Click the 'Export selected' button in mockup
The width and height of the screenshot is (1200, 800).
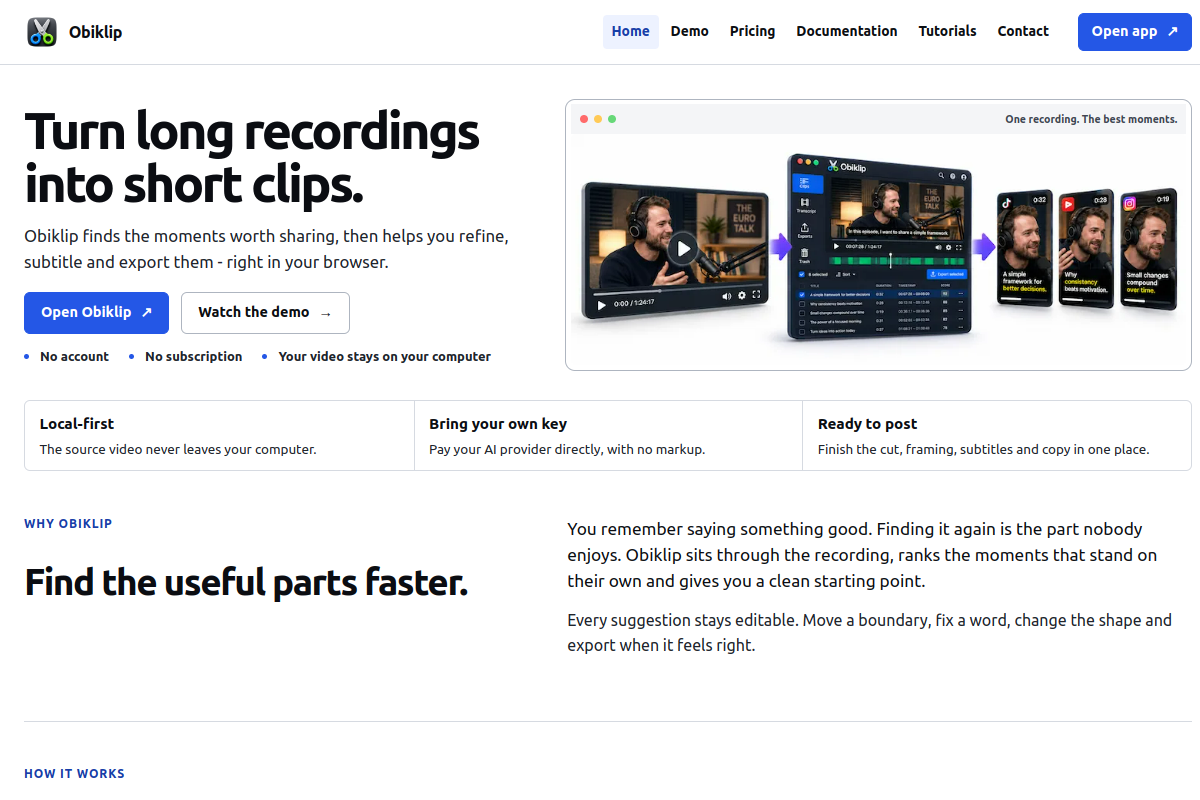tap(947, 274)
